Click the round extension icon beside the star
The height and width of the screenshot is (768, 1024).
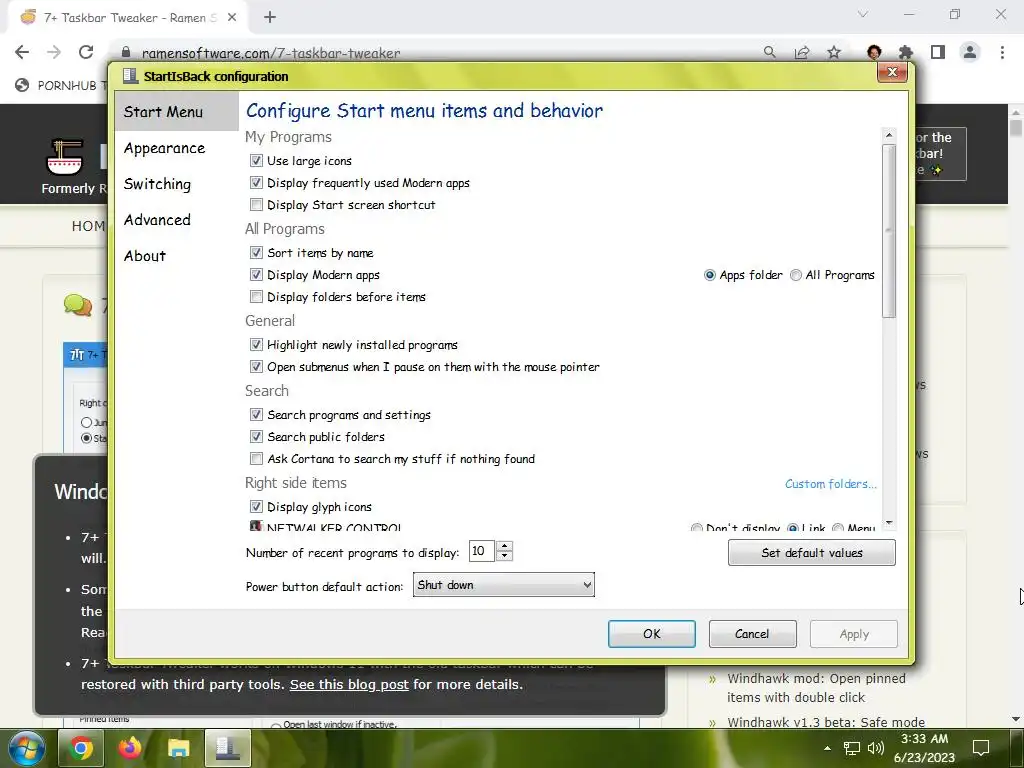click(x=874, y=52)
